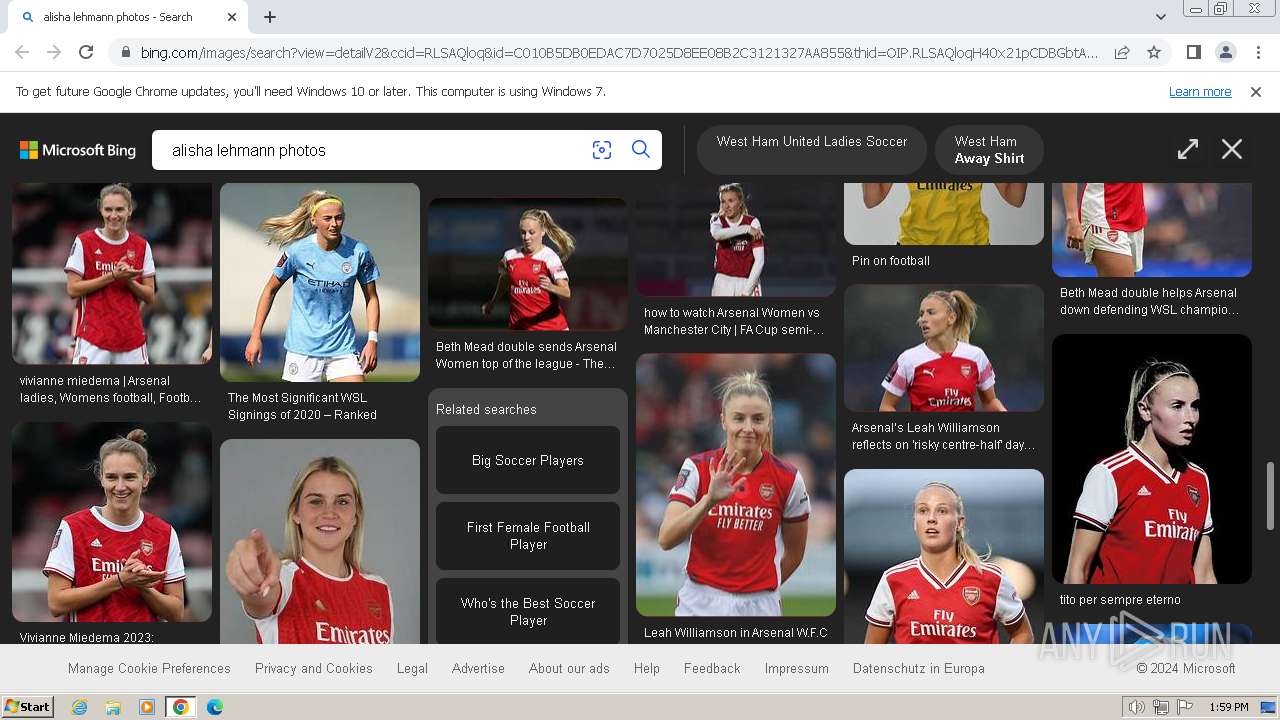Open Windows Explorer folder from taskbar
Image resolution: width=1280 pixels, height=720 pixels.
pyautogui.click(x=113, y=707)
